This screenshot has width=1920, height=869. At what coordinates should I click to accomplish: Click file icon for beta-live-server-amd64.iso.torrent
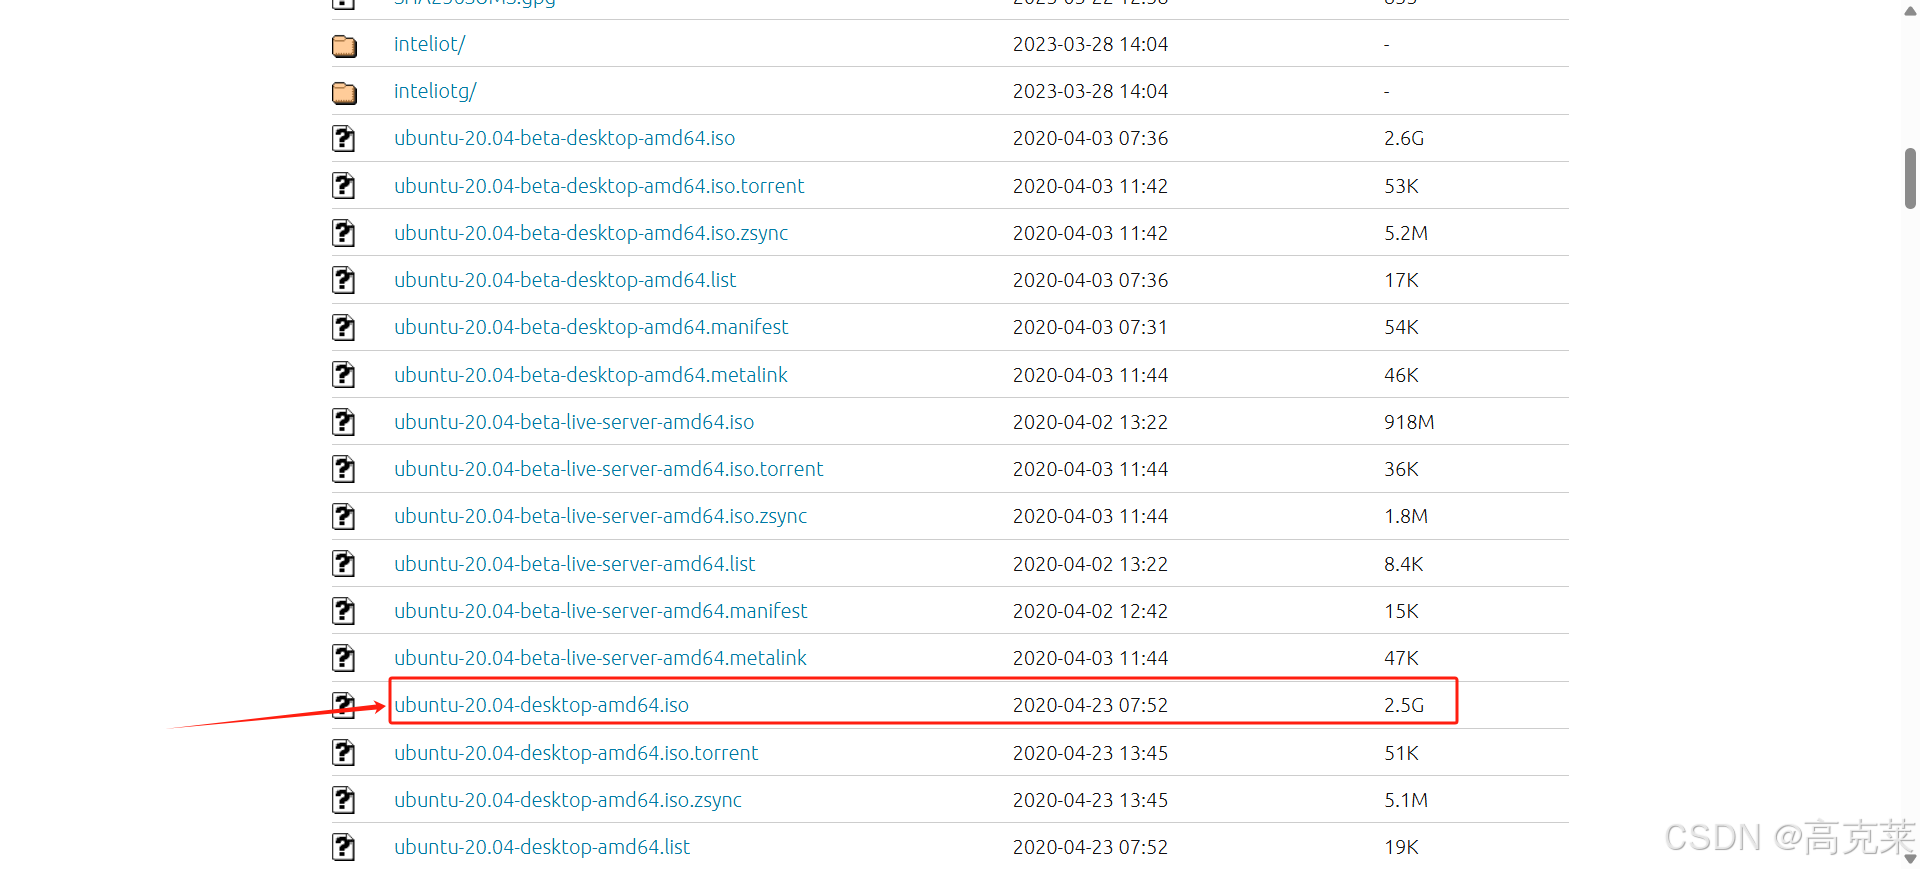pyautogui.click(x=344, y=469)
